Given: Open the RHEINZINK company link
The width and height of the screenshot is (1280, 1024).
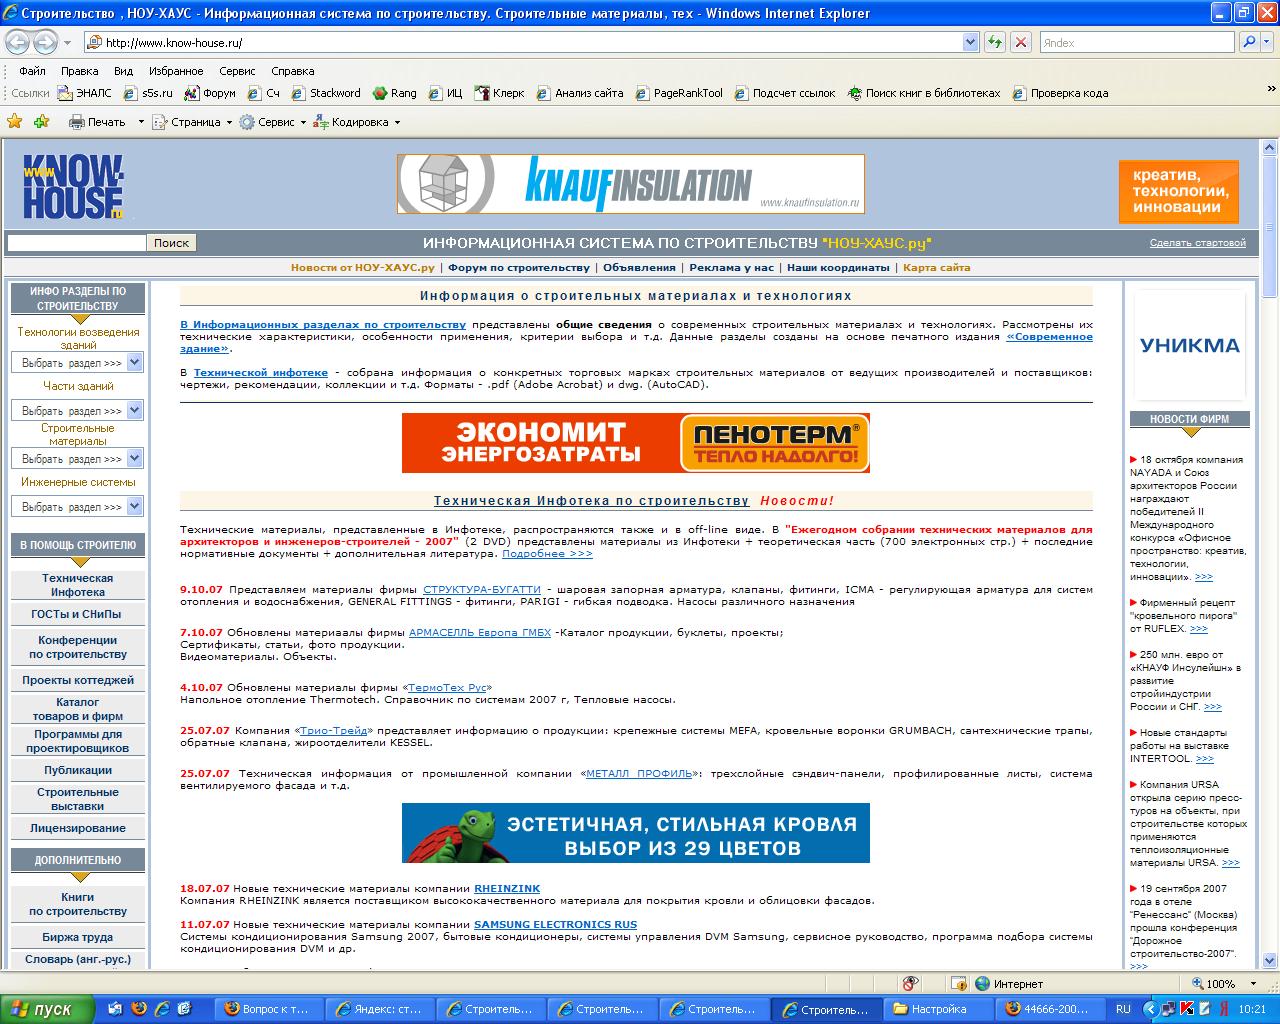Looking at the screenshot, I should pos(507,888).
